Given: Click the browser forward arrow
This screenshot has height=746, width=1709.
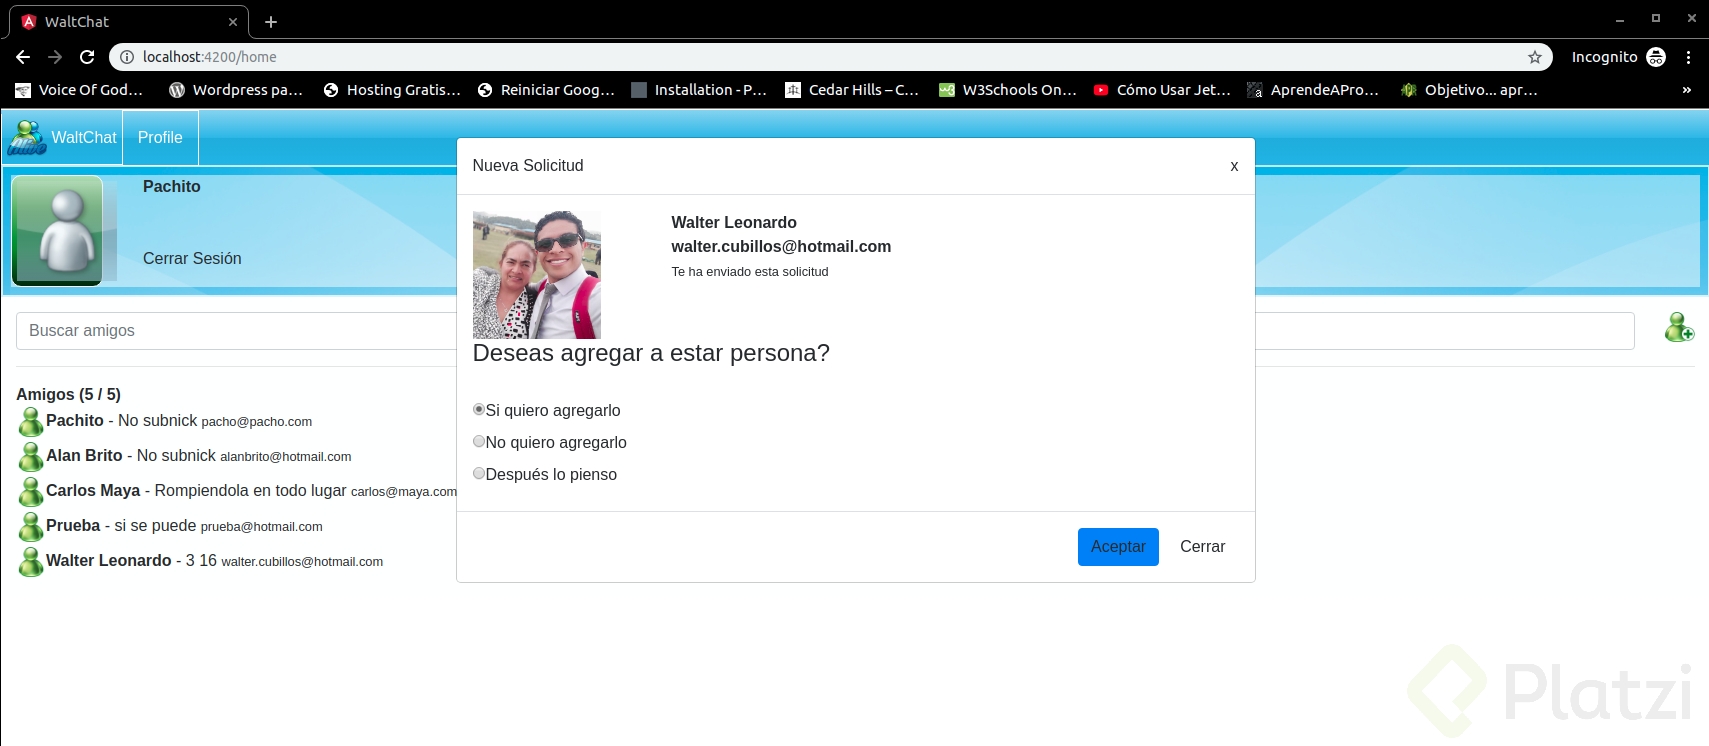Looking at the screenshot, I should (x=55, y=57).
